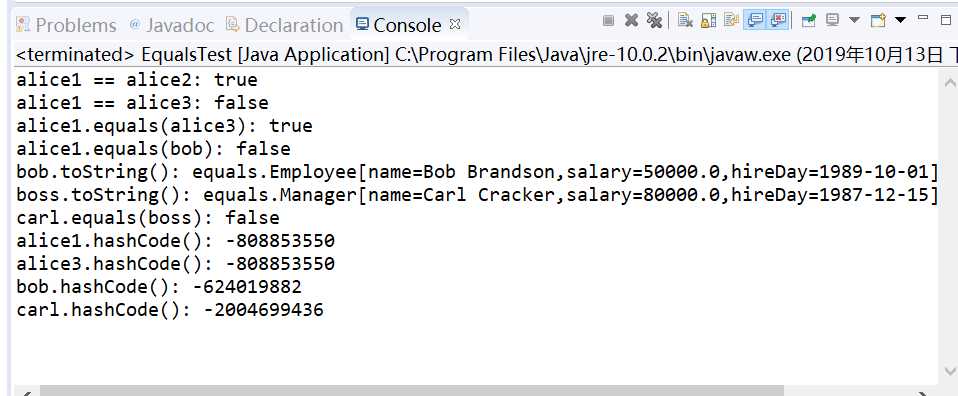The width and height of the screenshot is (958, 396).
Task: Click the horizontal scrollbar thumb
Action: click(x=411, y=391)
